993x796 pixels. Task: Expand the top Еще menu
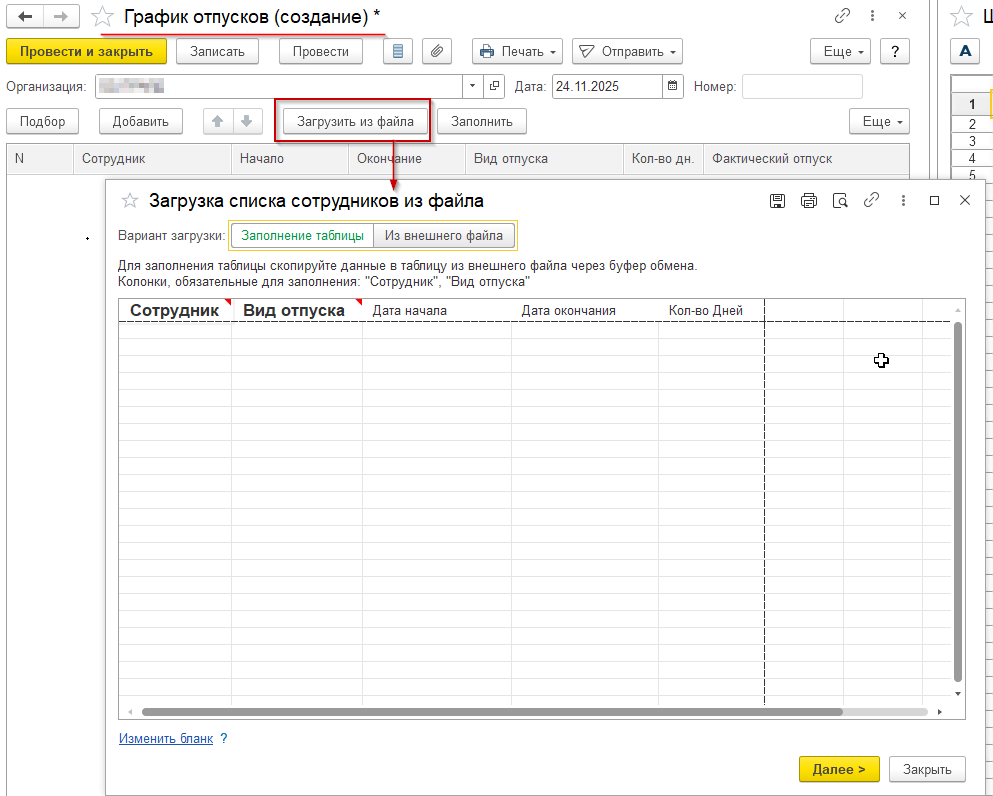point(840,51)
